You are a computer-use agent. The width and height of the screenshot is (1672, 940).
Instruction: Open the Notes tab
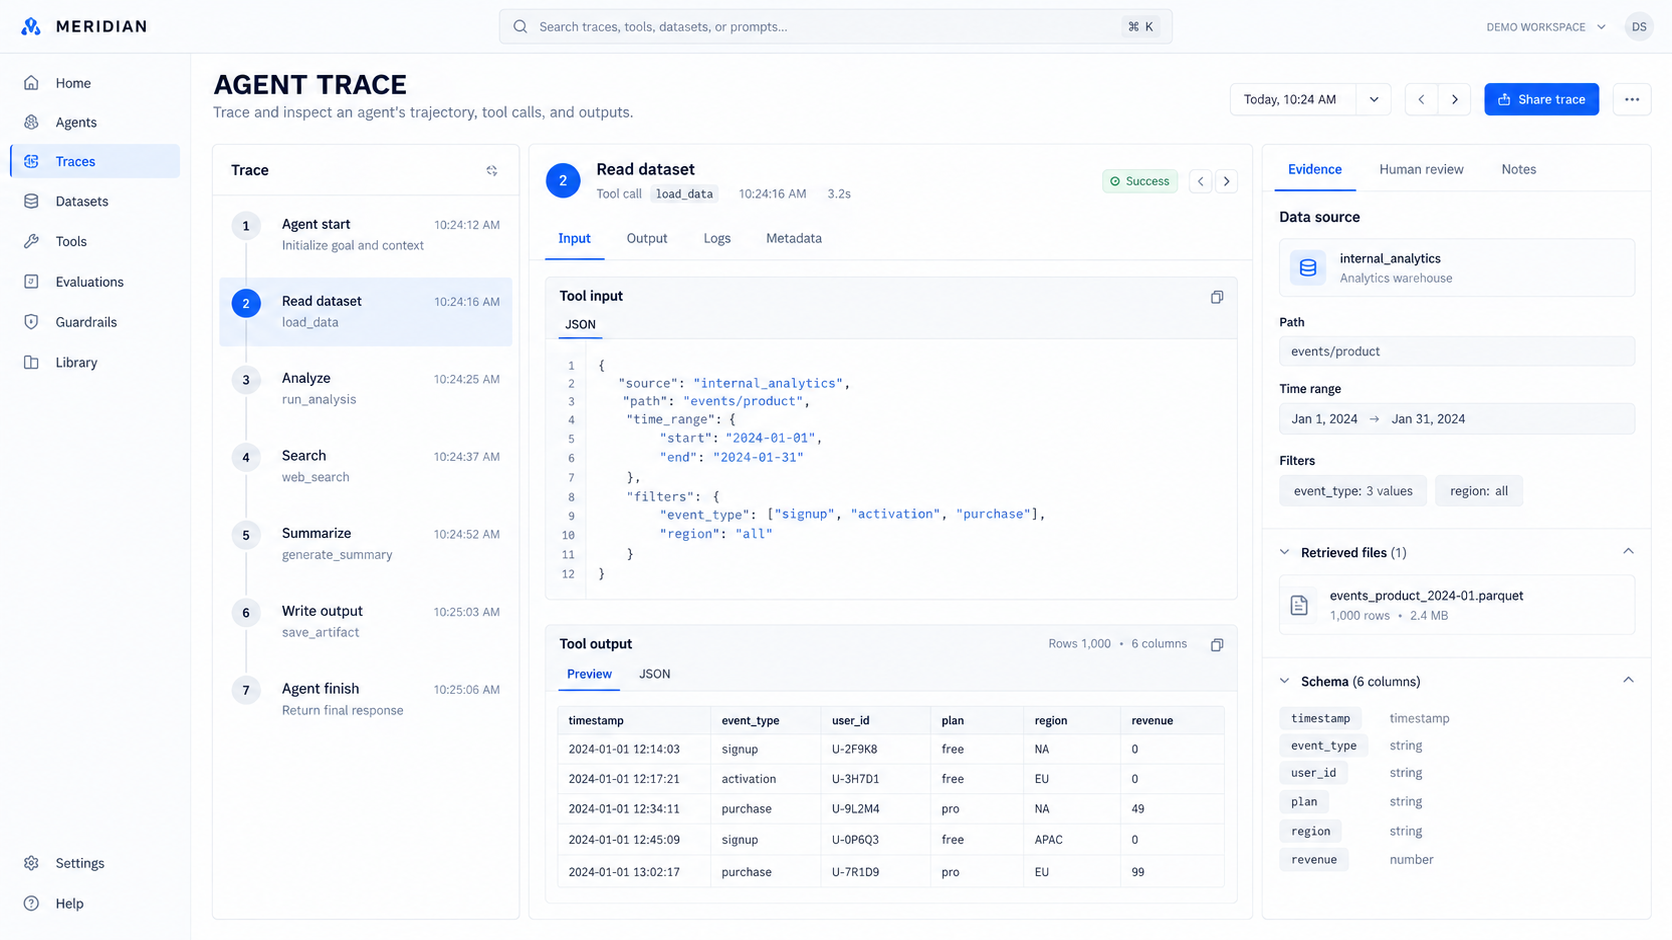pyautogui.click(x=1518, y=169)
